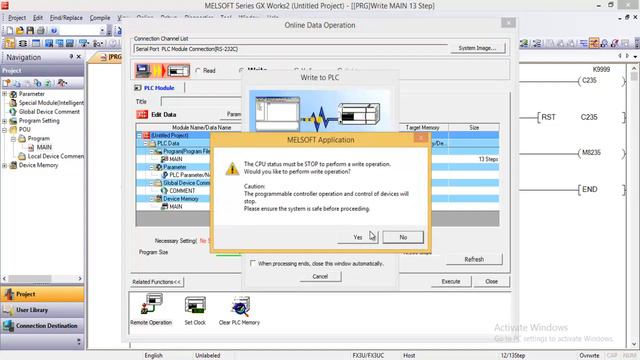The image size is (640, 360).
Task: Click the Close button in Online Data Operation
Action: (x=491, y=281)
